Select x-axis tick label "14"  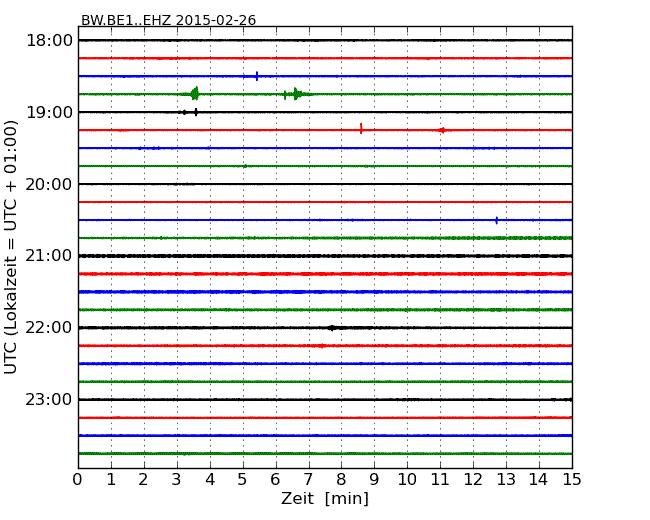pyautogui.click(x=538, y=479)
